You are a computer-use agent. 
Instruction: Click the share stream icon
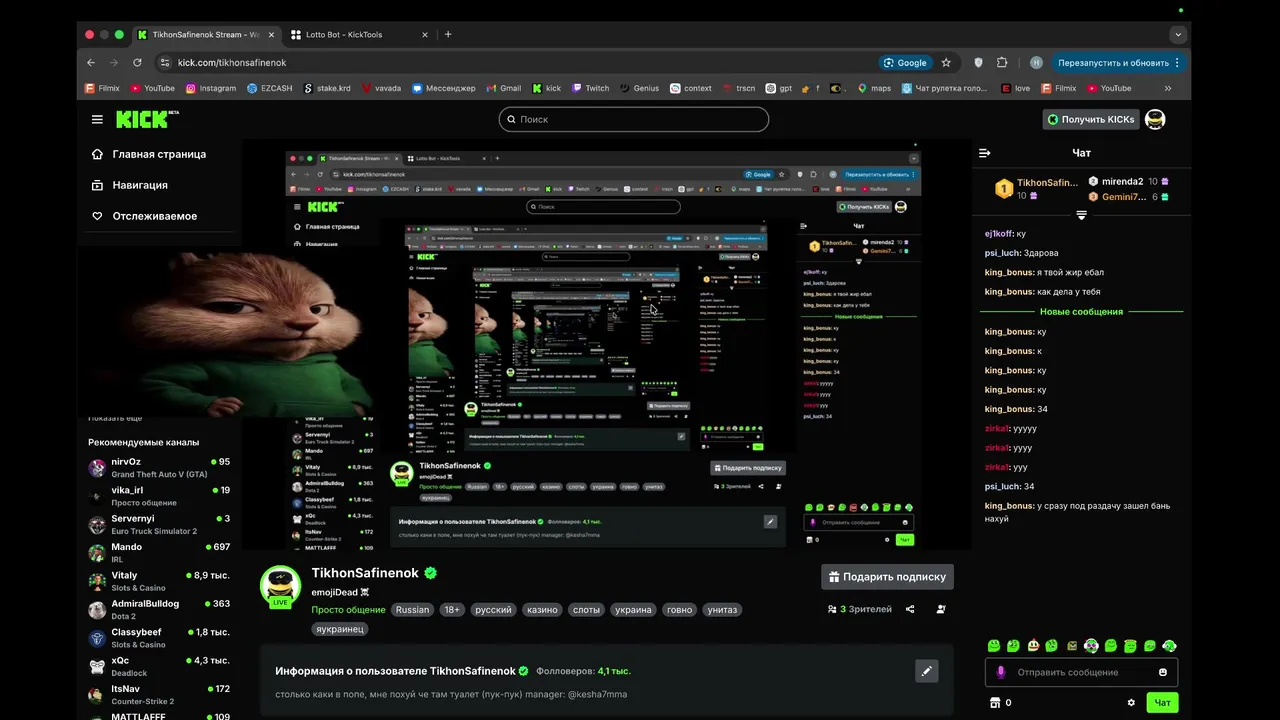tap(910, 609)
